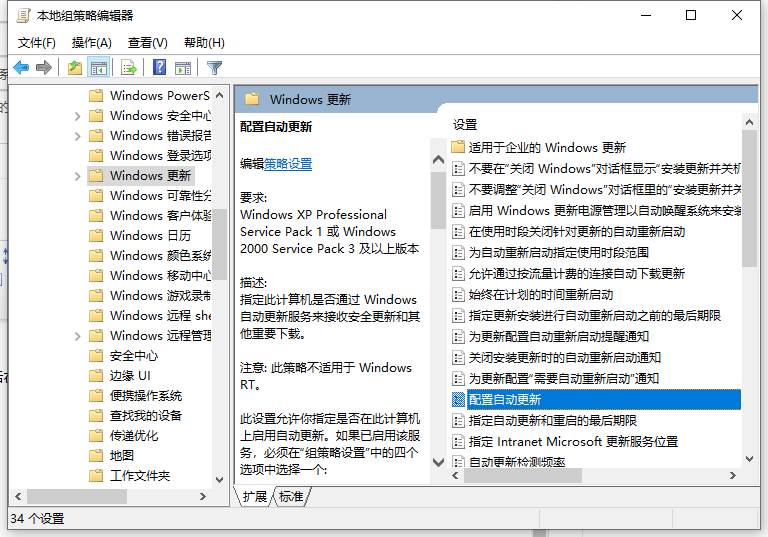Select the 配置自动更新 policy setting

coord(505,400)
